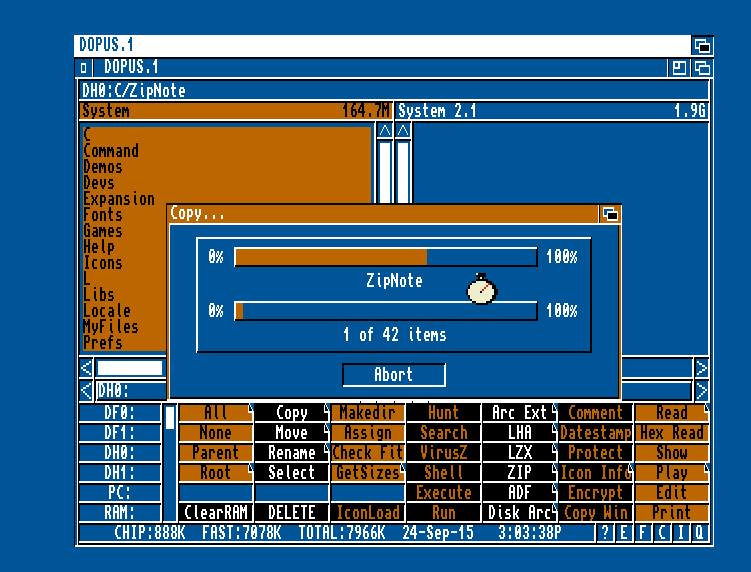This screenshot has height=572, width=751.
Task: Click left panel horizontal scroll left arrow
Action: pos(86,368)
